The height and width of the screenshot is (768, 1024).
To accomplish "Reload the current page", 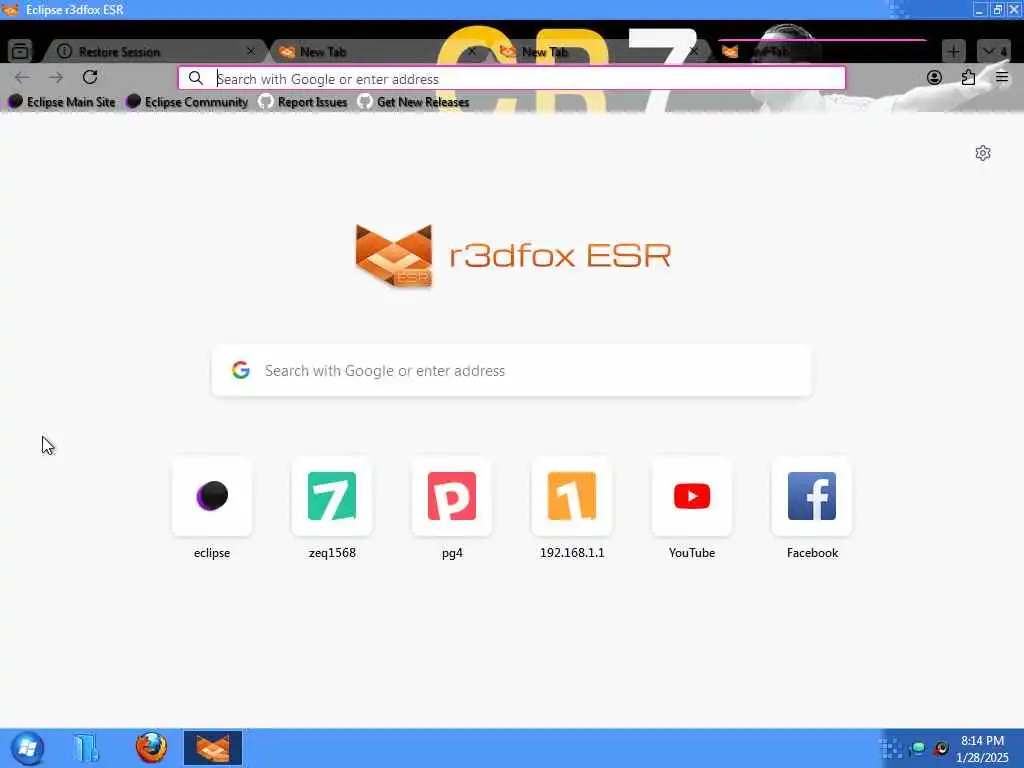I will pyautogui.click(x=90, y=77).
